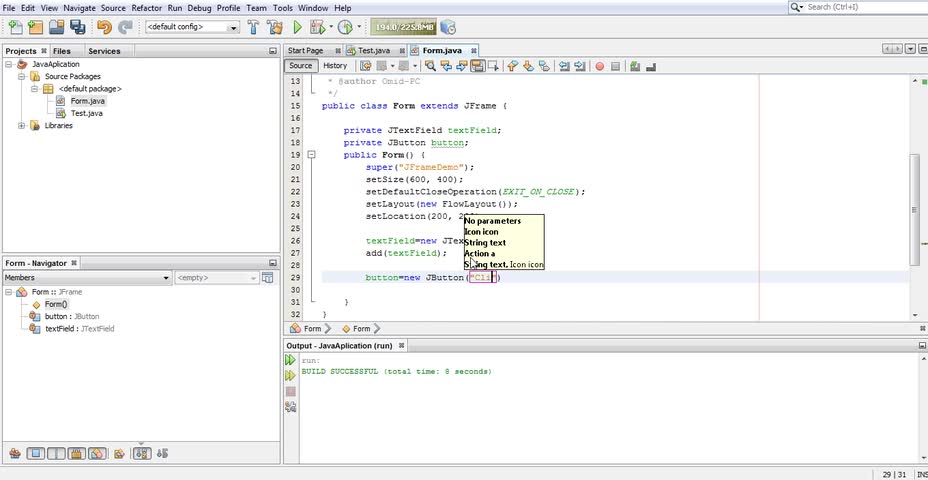The height and width of the screenshot is (480, 928).
Task: Open the Refactor menu
Action: tap(146, 8)
